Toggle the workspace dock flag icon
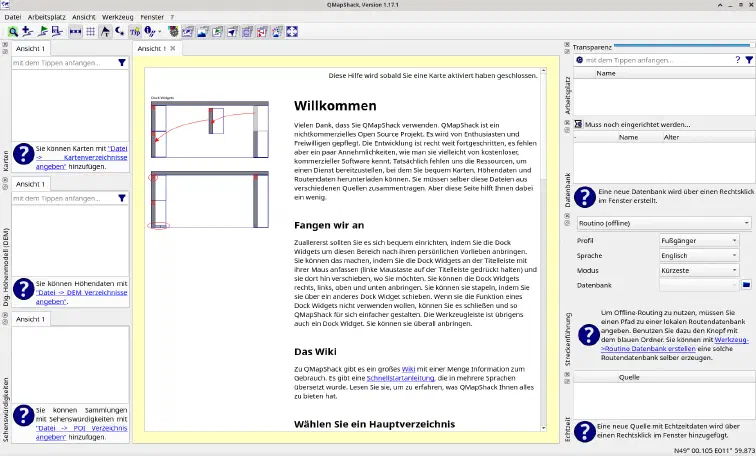The image size is (756, 456). (217, 32)
